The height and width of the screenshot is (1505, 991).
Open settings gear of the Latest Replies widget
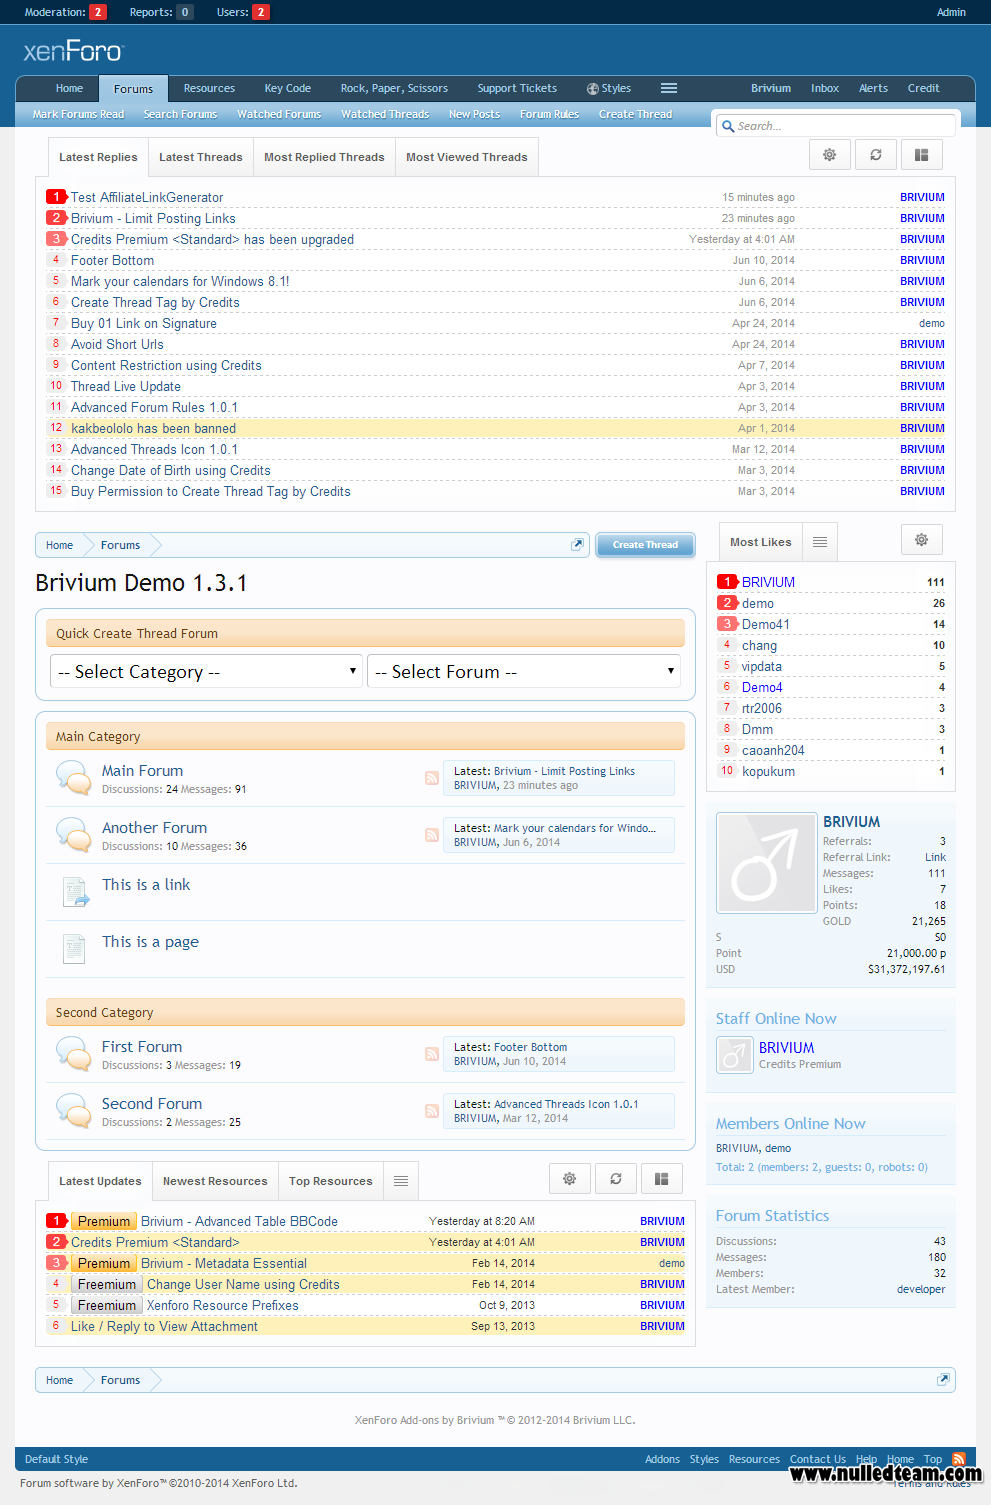pos(830,155)
